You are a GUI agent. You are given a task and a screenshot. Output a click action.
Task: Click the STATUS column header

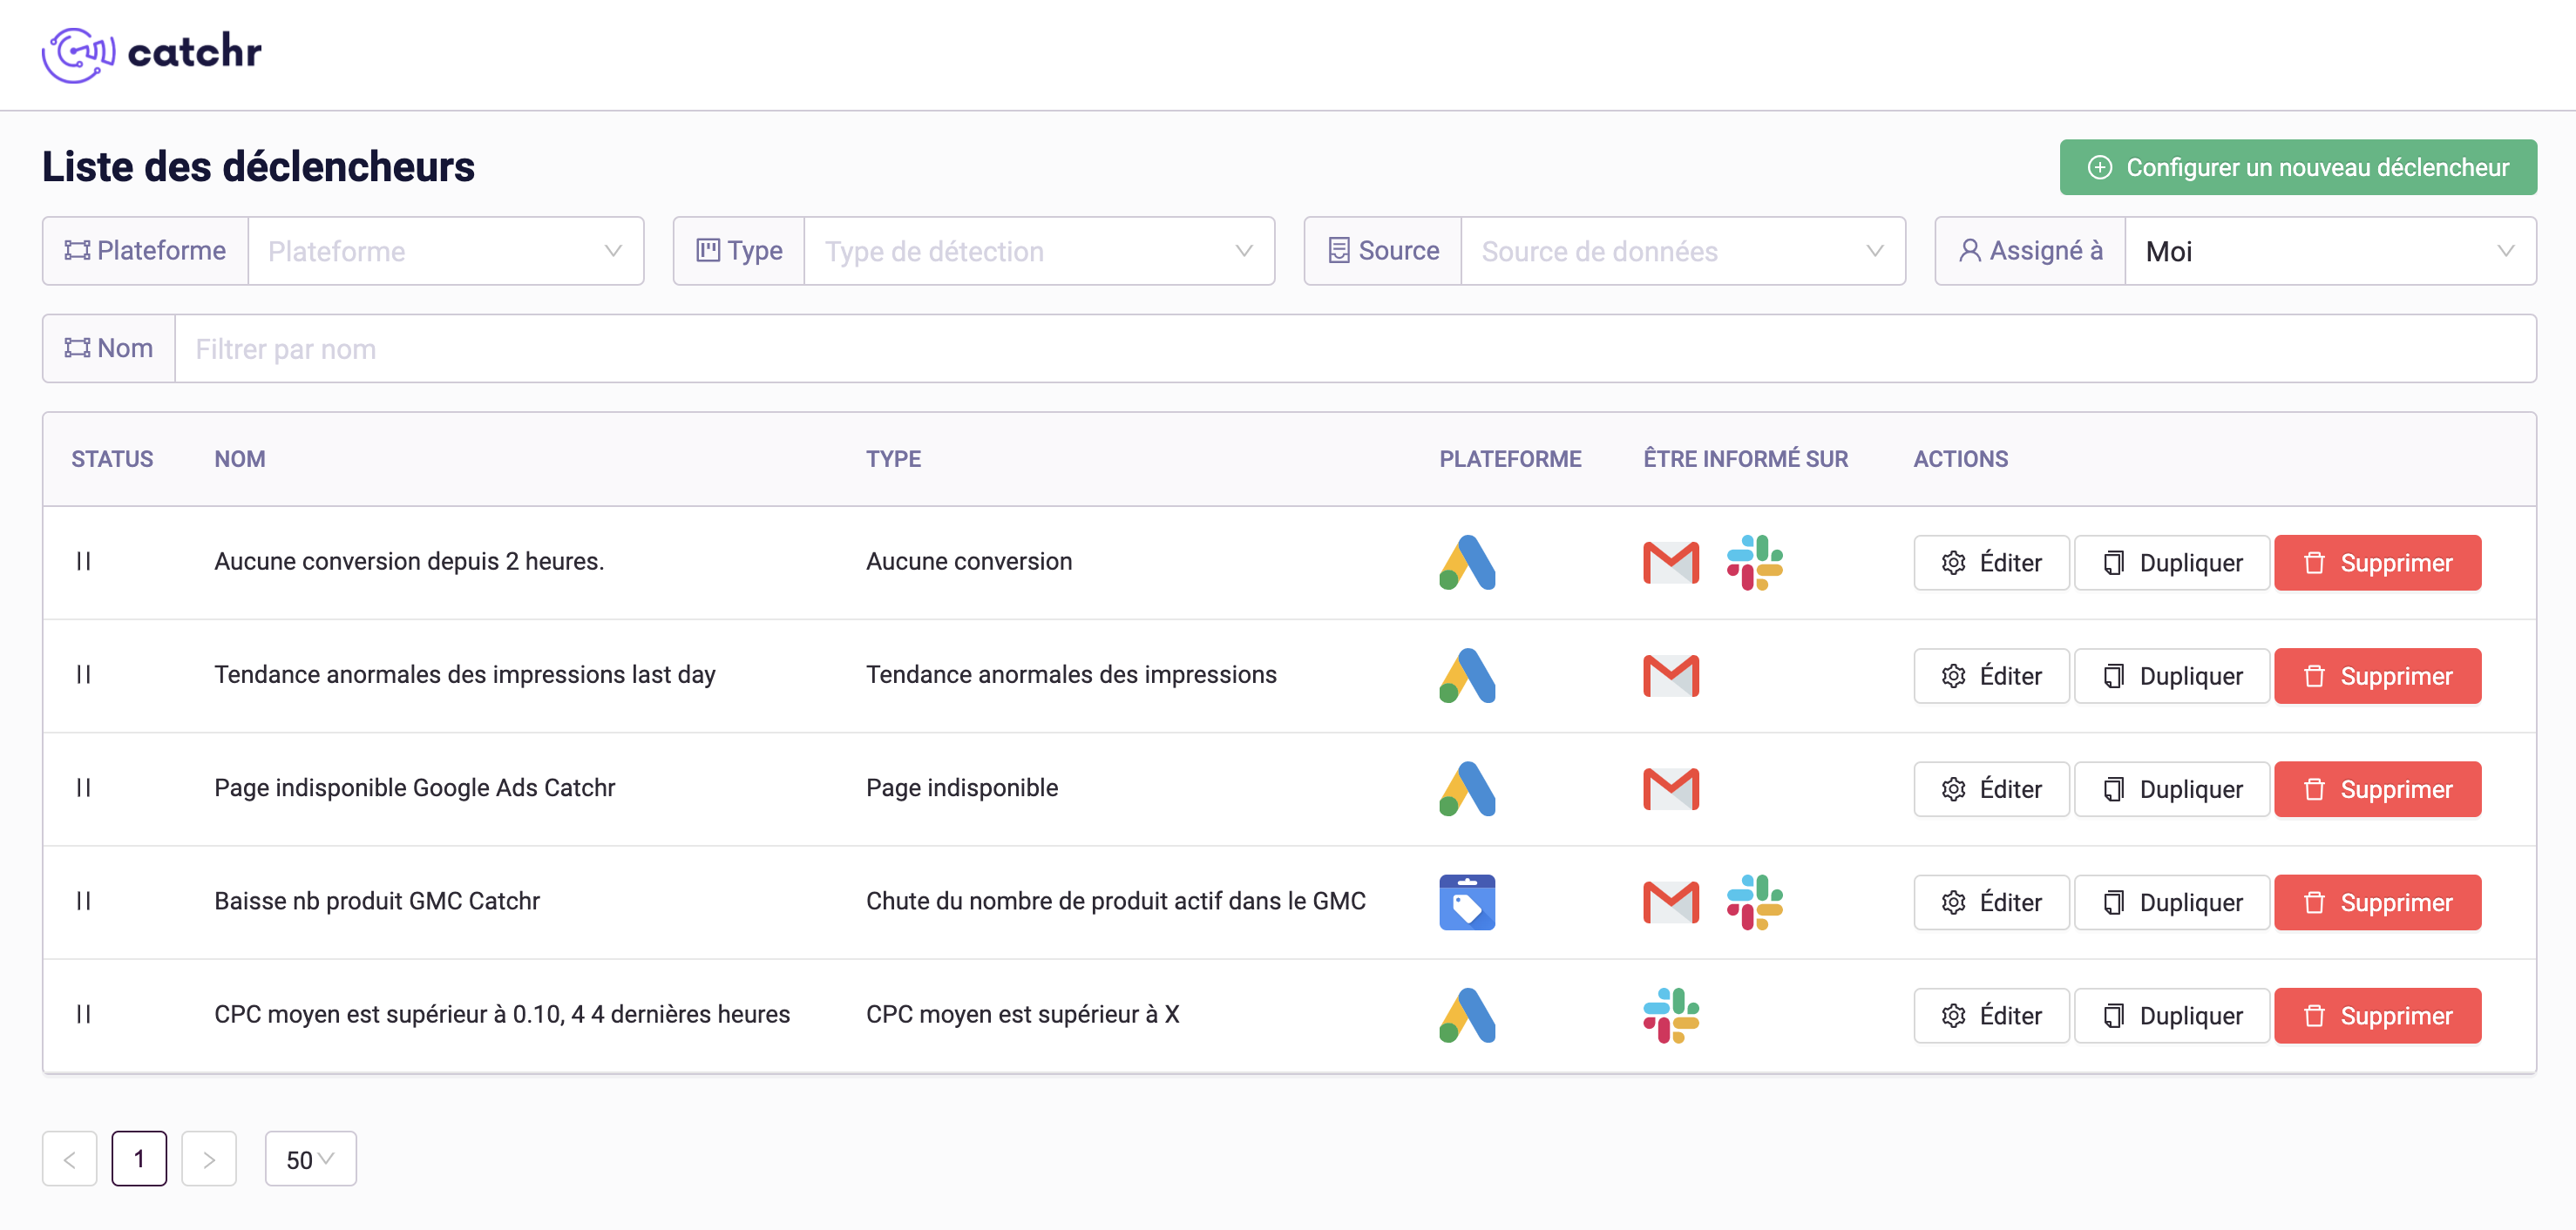coord(112,459)
